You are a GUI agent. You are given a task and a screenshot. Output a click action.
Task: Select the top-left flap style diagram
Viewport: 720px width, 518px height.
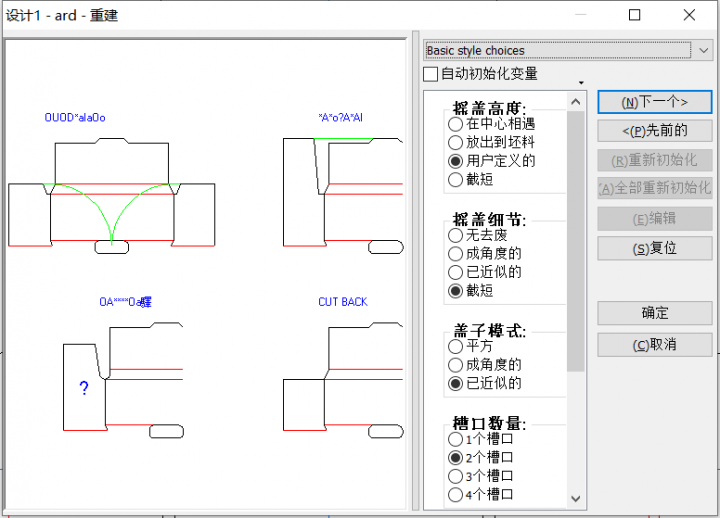(x=112, y=190)
